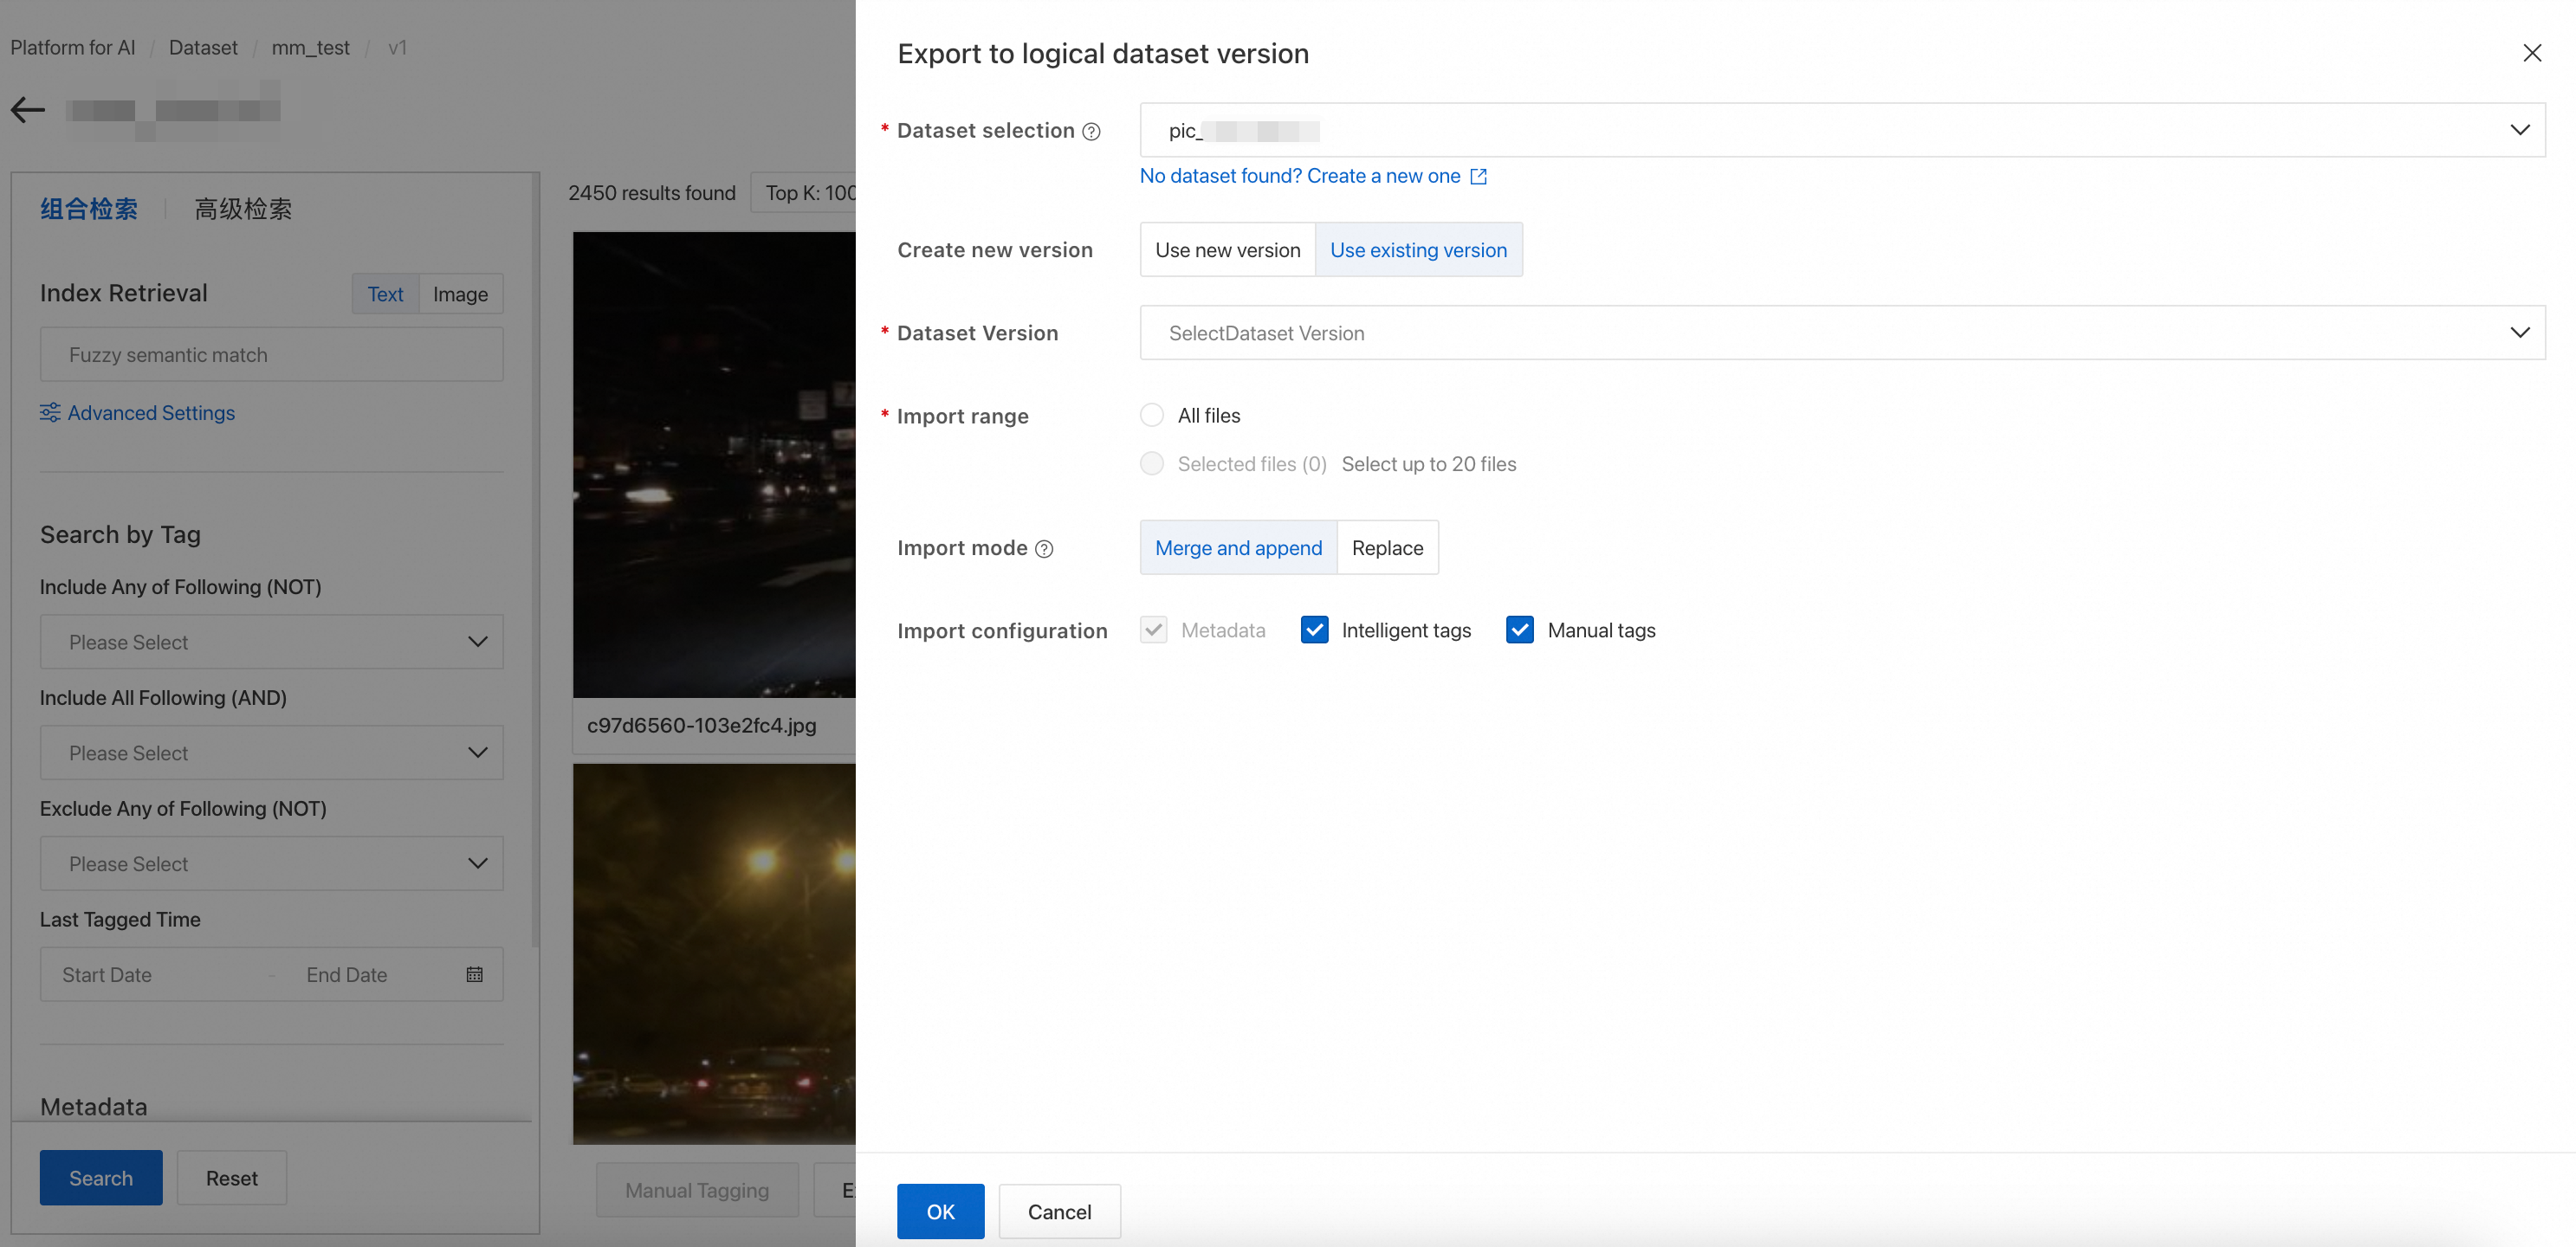
Task: Select the All files radio button
Action: pos(1152,415)
